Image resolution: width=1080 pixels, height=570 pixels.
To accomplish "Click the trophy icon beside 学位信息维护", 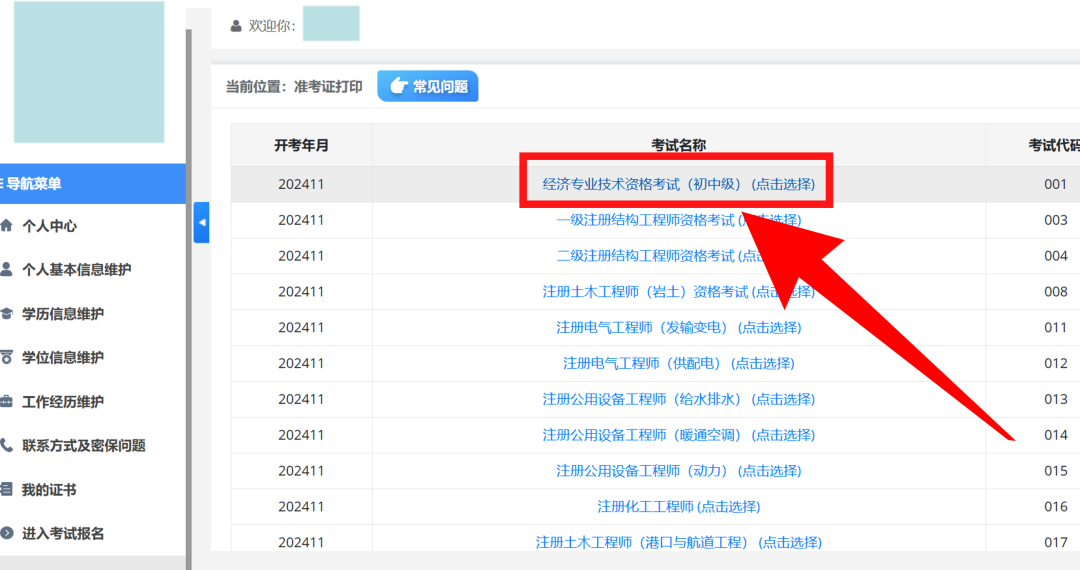I will coord(7,358).
